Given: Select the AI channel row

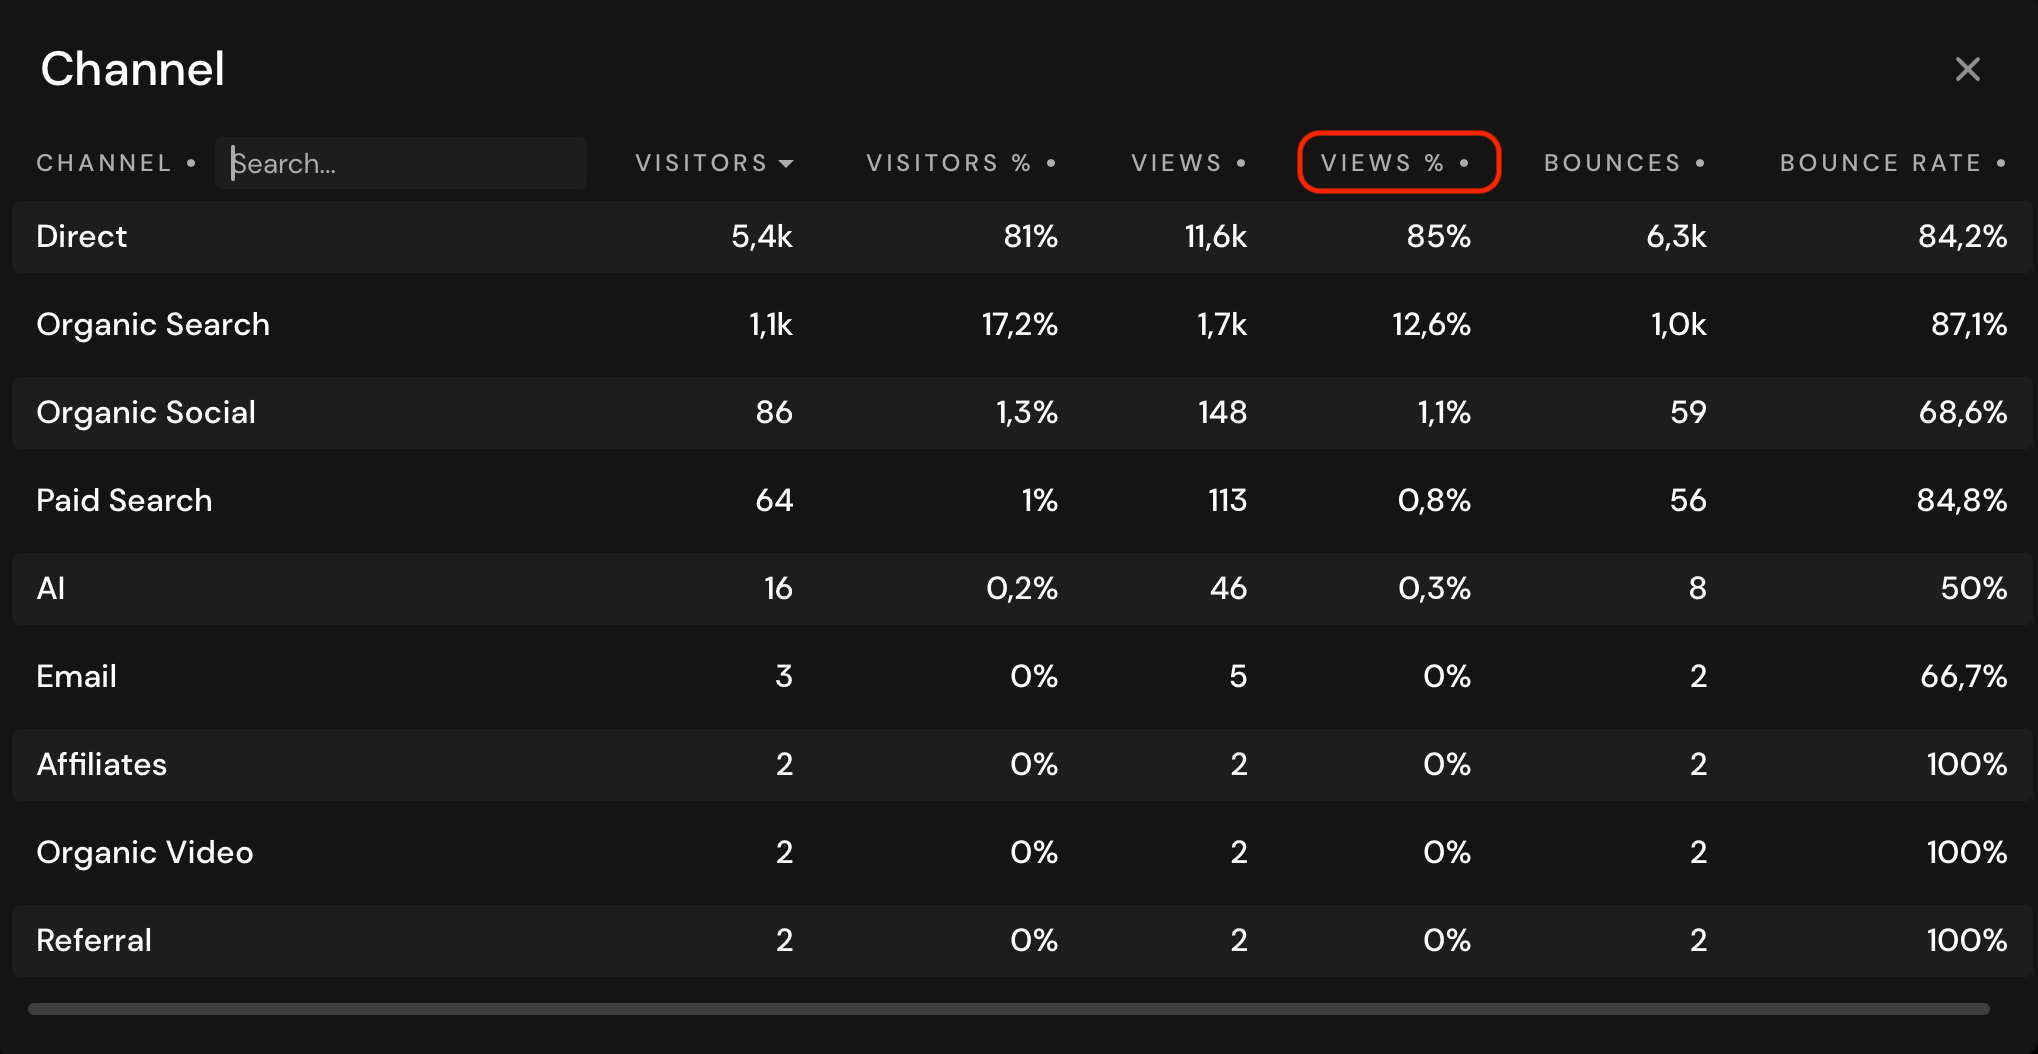Looking at the screenshot, I should coord(51,589).
